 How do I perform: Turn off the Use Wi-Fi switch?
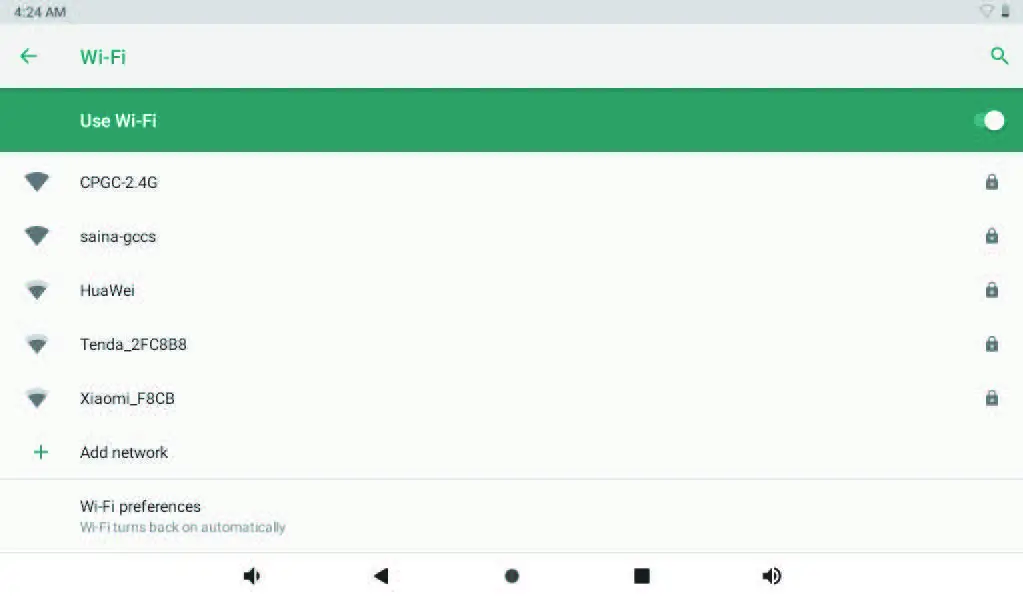tap(989, 121)
